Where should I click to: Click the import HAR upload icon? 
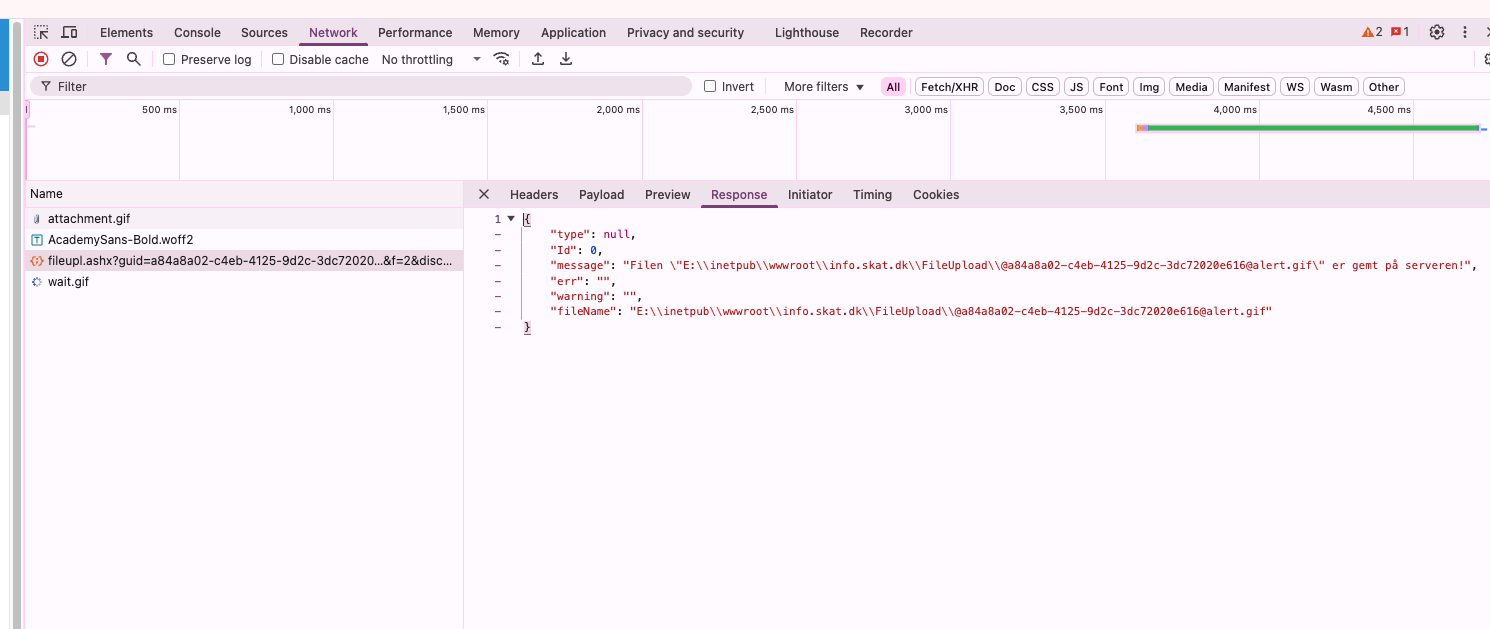(x=538, y=59)
